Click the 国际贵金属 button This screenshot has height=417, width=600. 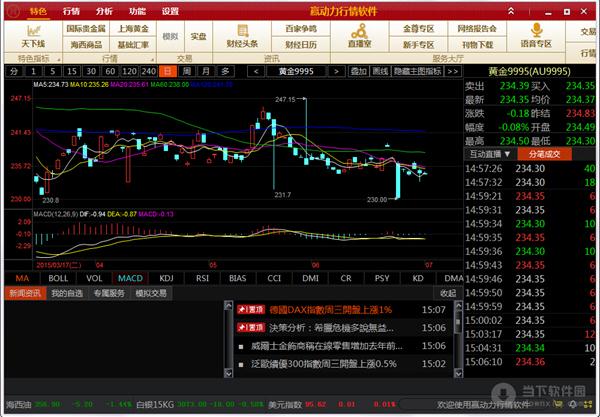point(86,29)
